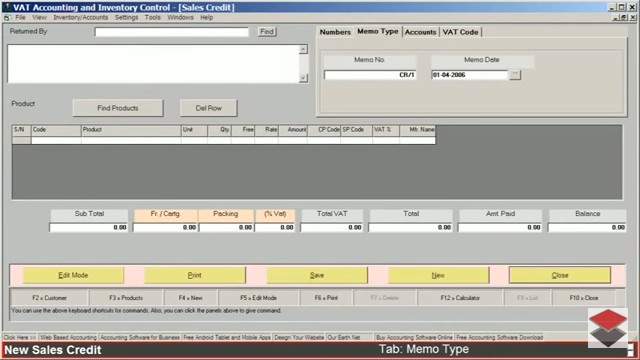The image size is (640, 360).
Task: Click the Del Row button
Action: (209, 108)
